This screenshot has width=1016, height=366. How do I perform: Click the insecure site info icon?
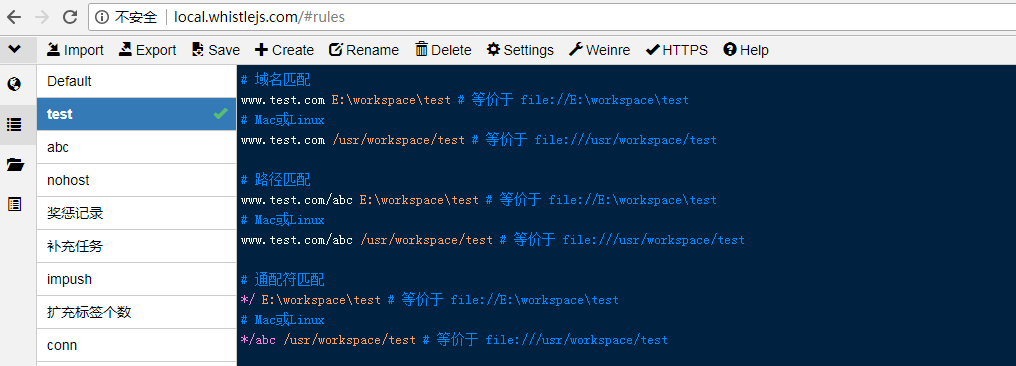[102, 17]
